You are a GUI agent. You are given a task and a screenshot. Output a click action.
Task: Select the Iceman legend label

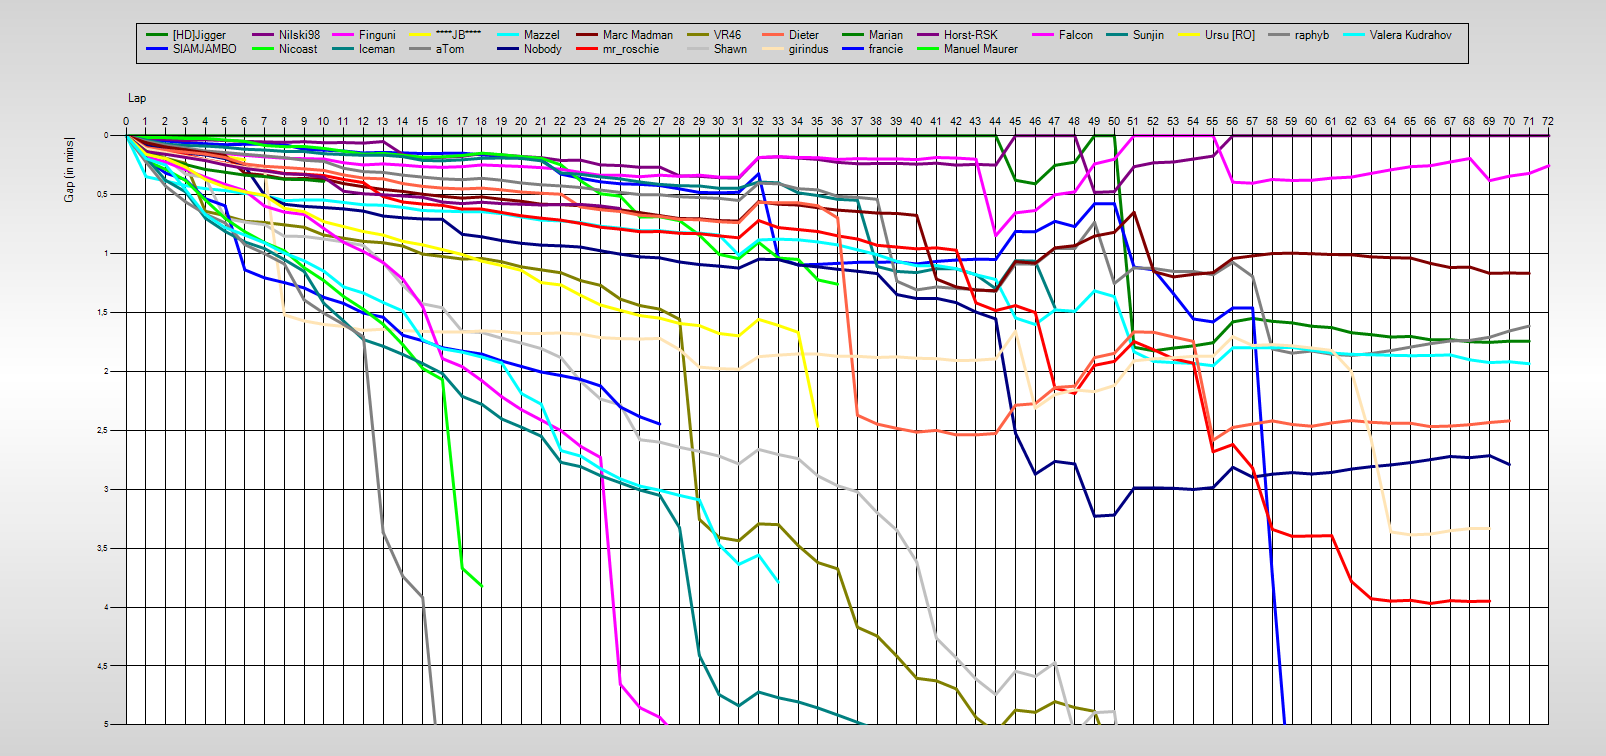coord(377,49)
